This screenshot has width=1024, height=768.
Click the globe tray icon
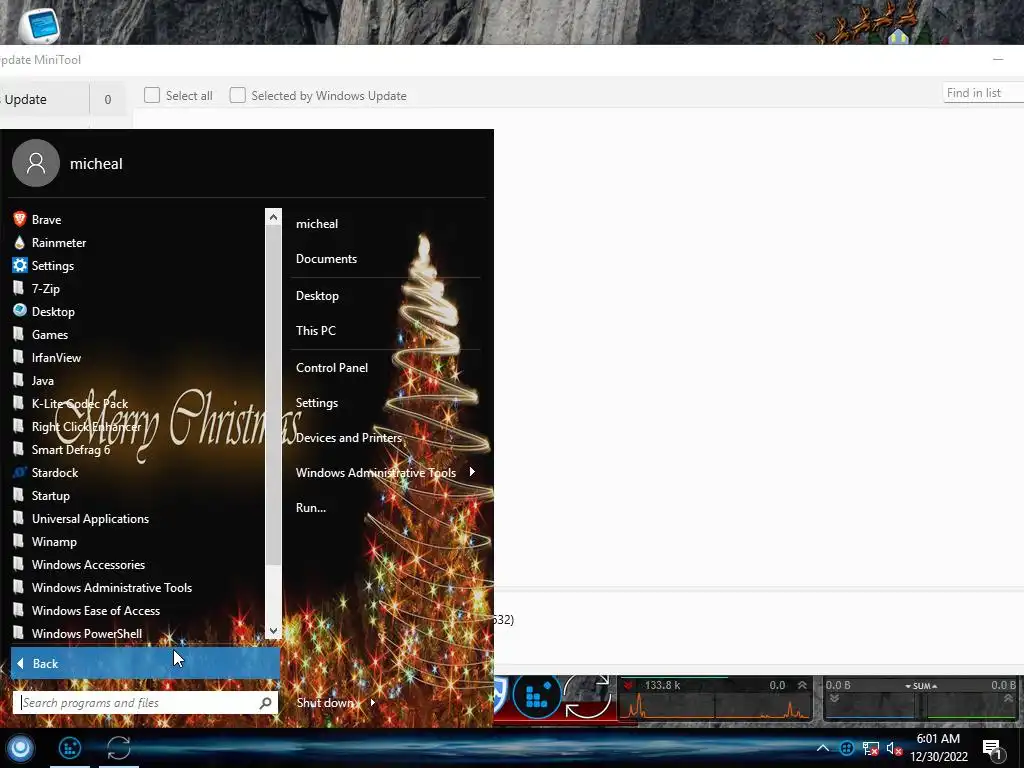[846, 748]
